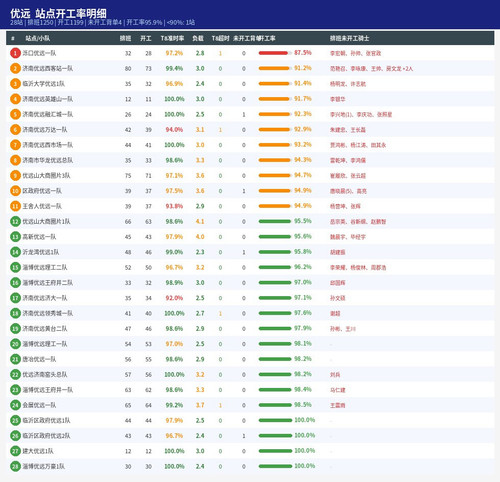Image resolution: width=500 pixels, height=482 pixels.
Task: Open station 建大优选1队
Action: [x=38, y=451]
